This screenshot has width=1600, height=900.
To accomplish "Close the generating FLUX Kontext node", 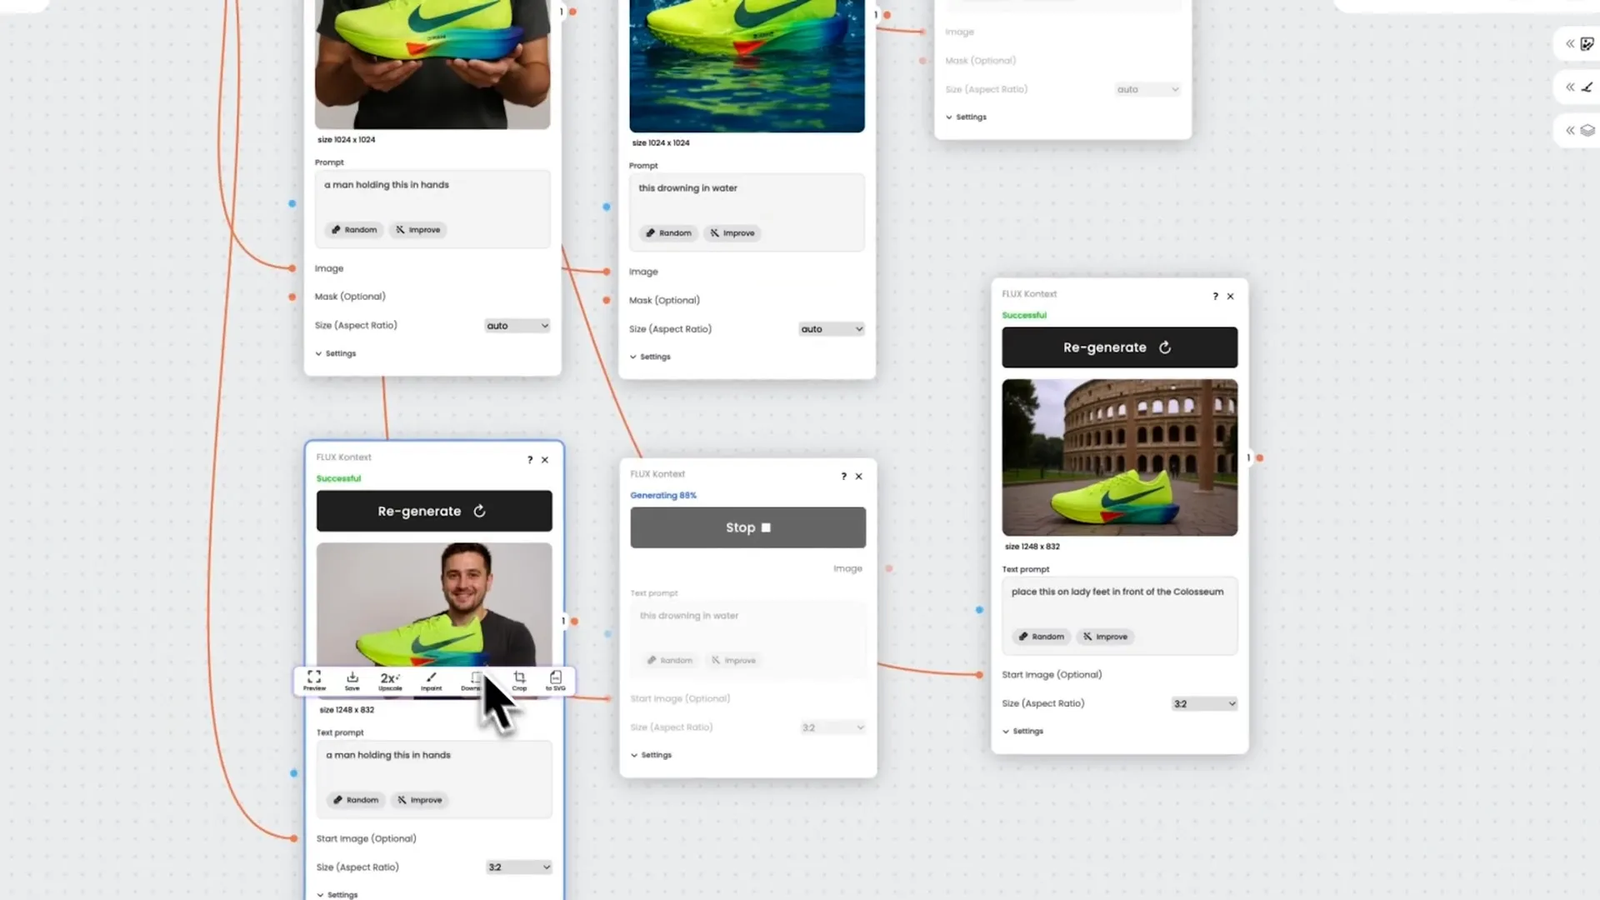I will point(859,476).
